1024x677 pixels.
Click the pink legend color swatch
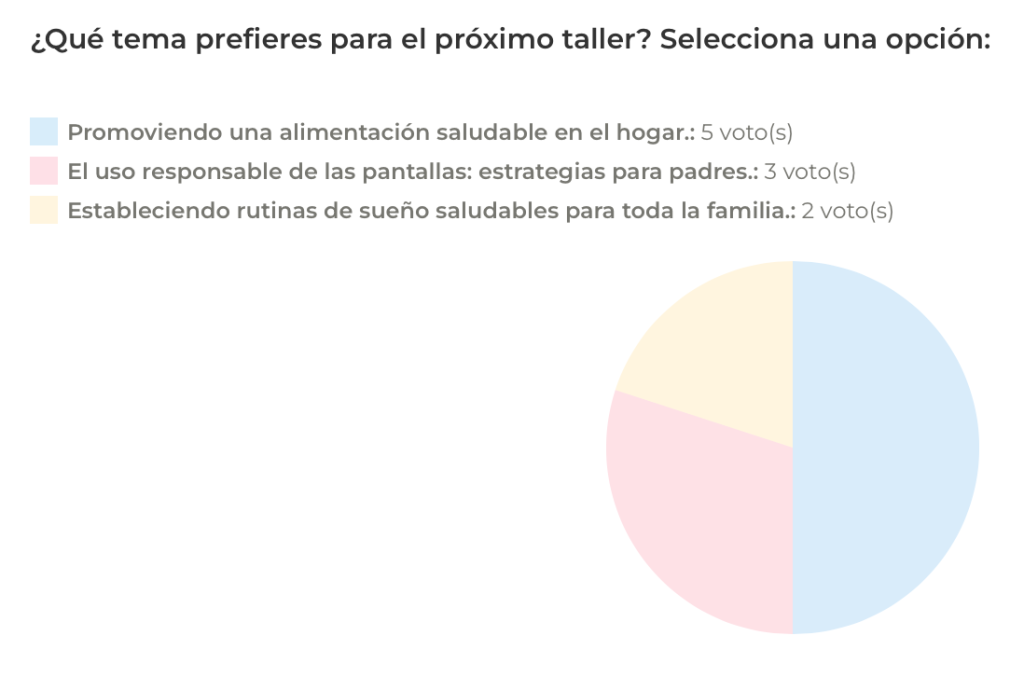[43, 171]
